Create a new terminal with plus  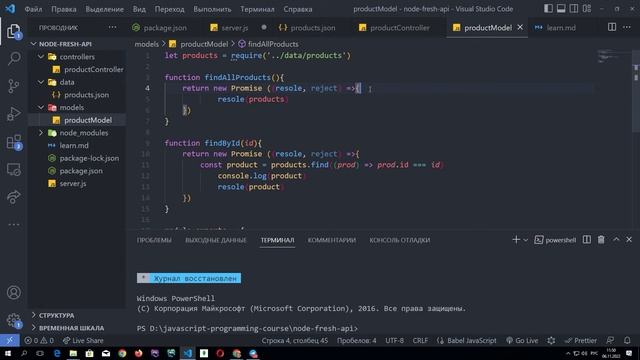click(516, 240)
